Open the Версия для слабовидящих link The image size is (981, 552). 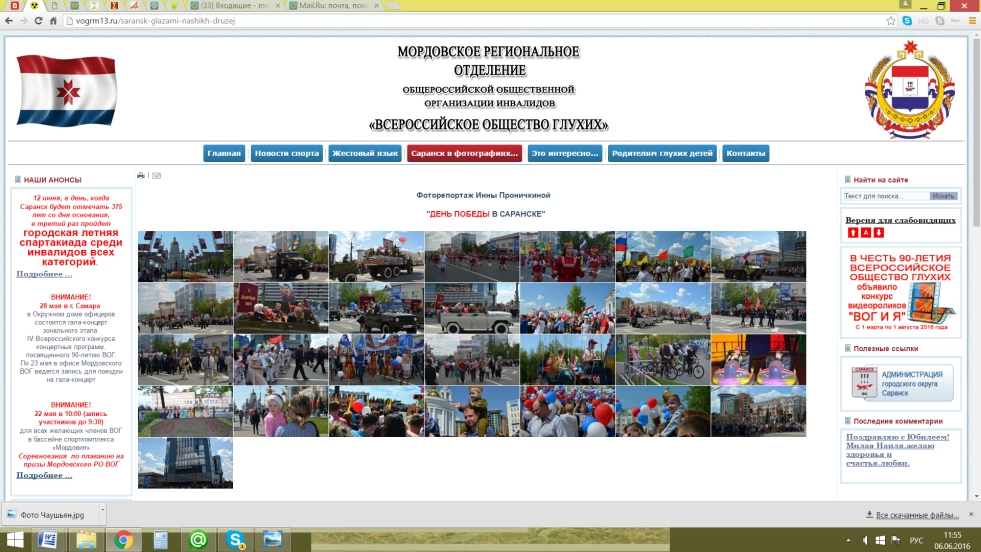900,220
